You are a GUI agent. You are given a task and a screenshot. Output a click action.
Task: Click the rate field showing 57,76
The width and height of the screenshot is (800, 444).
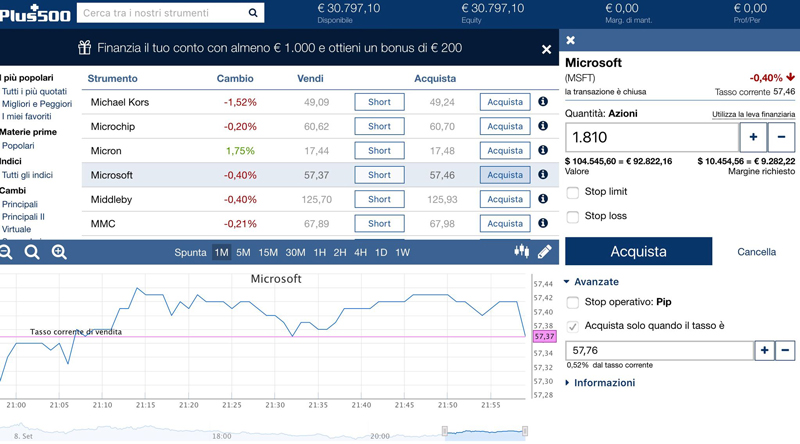(660, 350)
